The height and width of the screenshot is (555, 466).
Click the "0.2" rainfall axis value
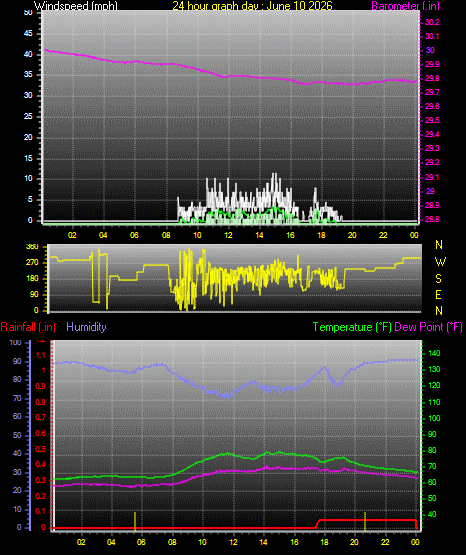tap(41, 496)
